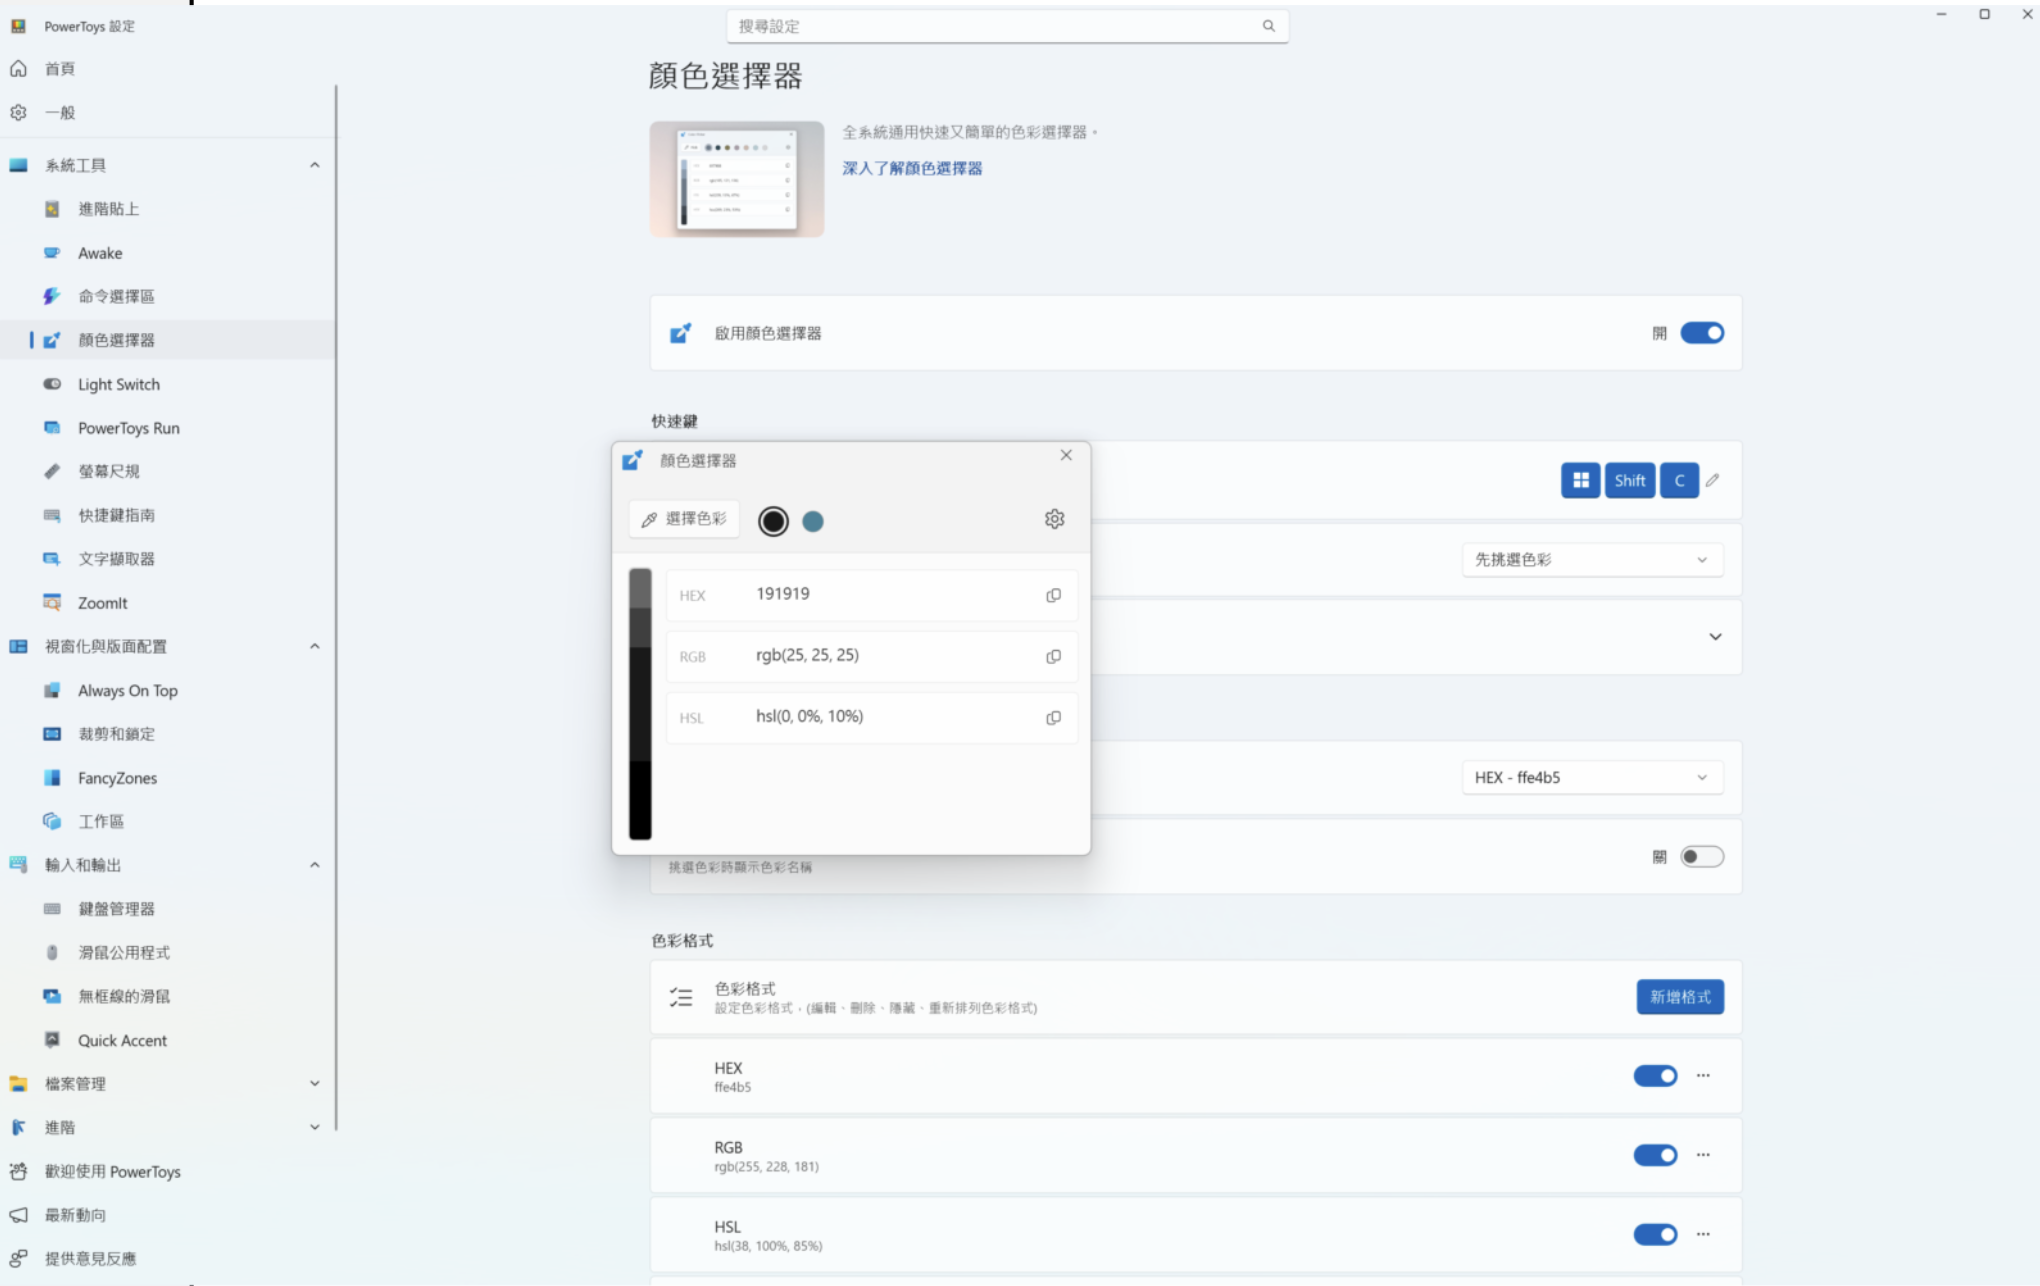Copy the HSL value icon

tap(1053, 718)
